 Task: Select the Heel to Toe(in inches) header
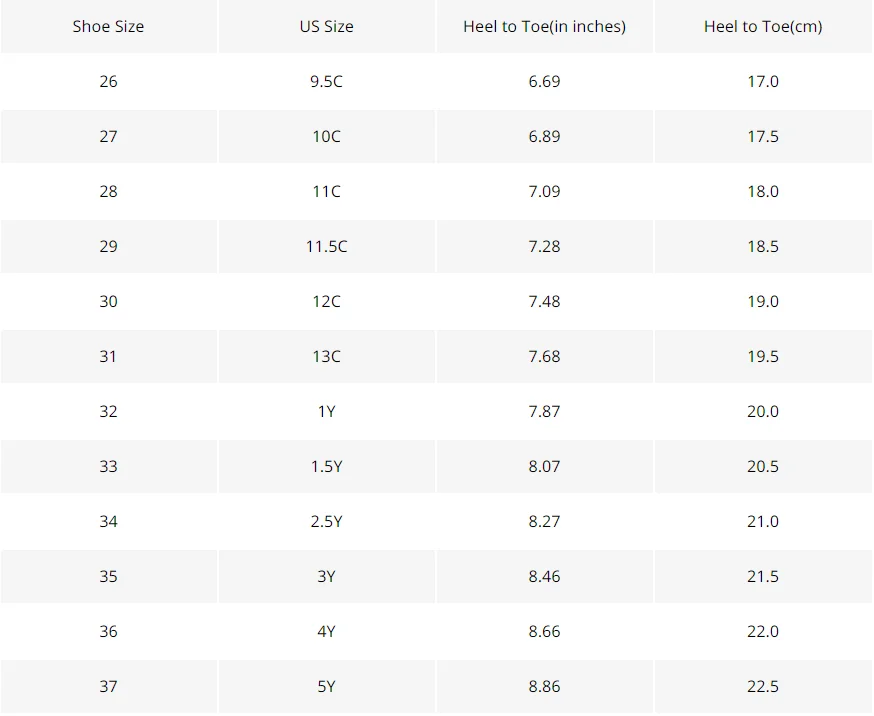545,26
